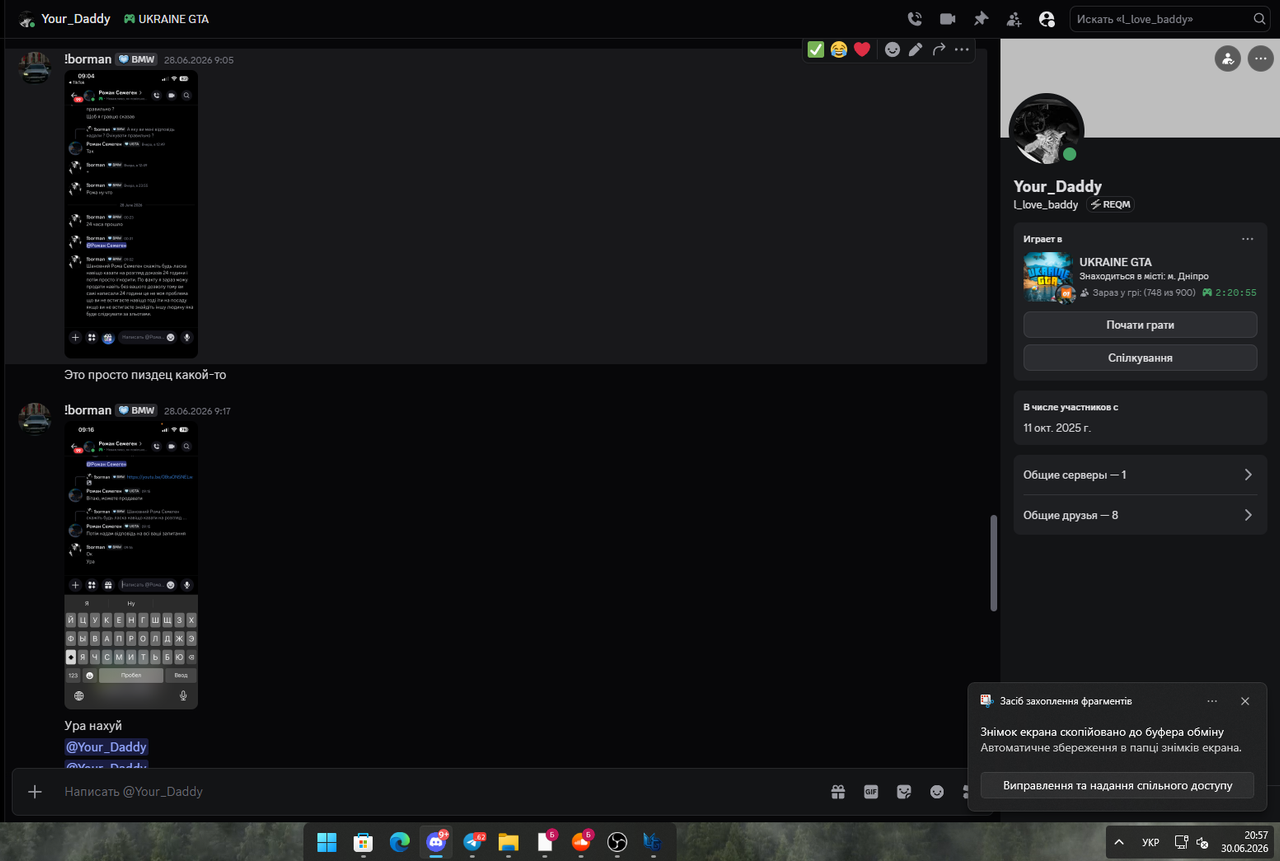Viewport: 1280px width, 861px height.
Task: Open the gift Nitro icon
Action: pyautogui.click(x=838, y=791)
